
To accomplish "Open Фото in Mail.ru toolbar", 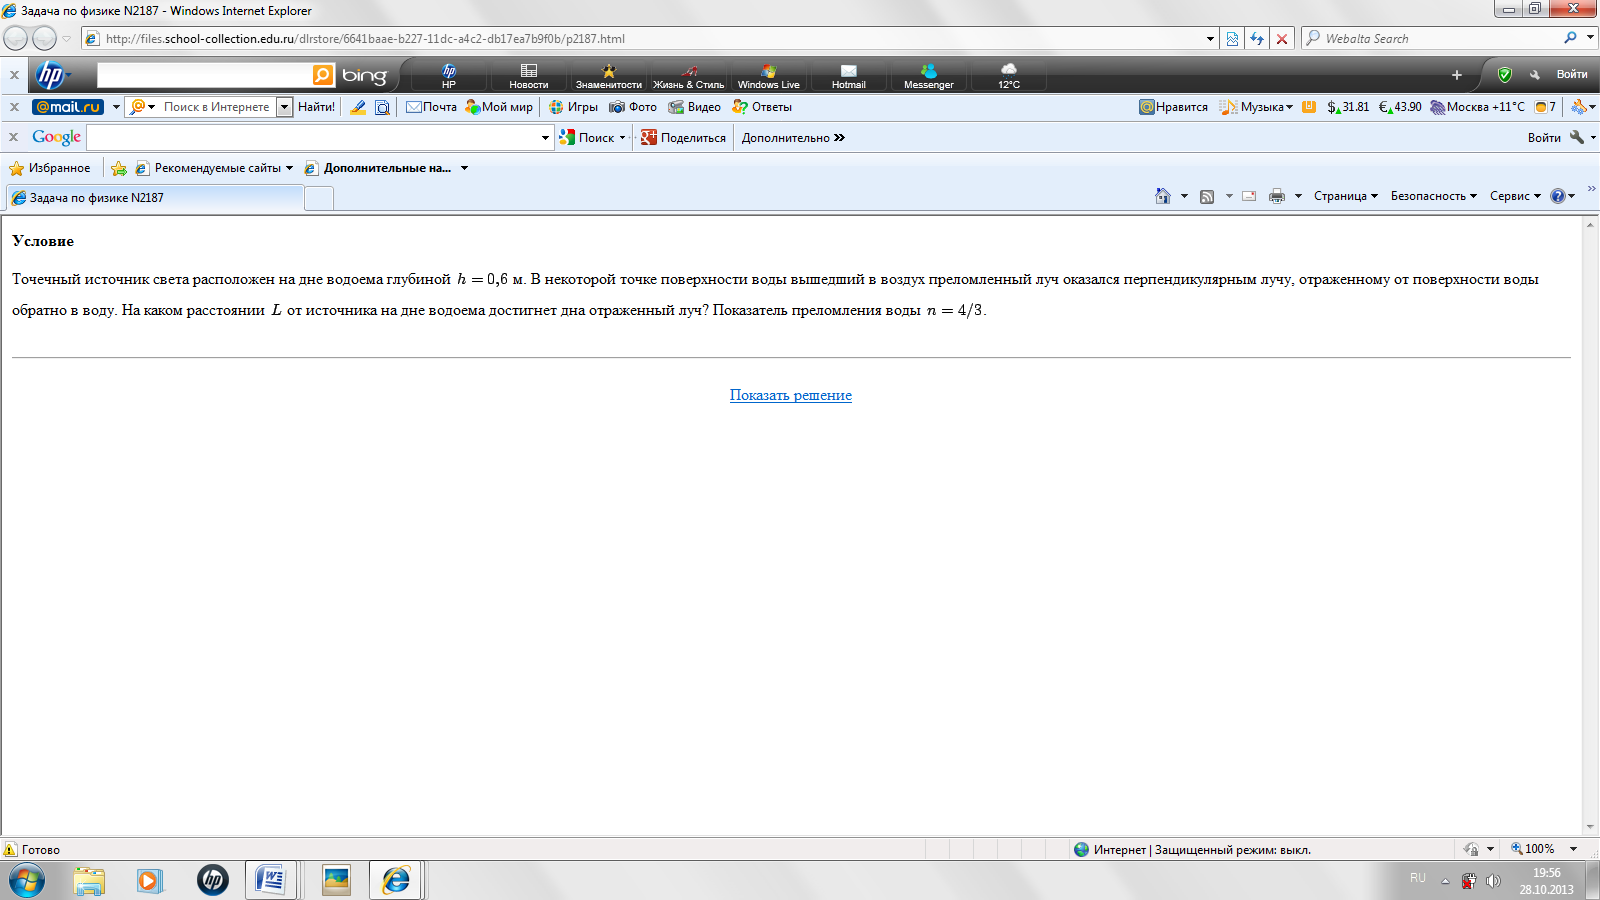I will click(633, 107).
